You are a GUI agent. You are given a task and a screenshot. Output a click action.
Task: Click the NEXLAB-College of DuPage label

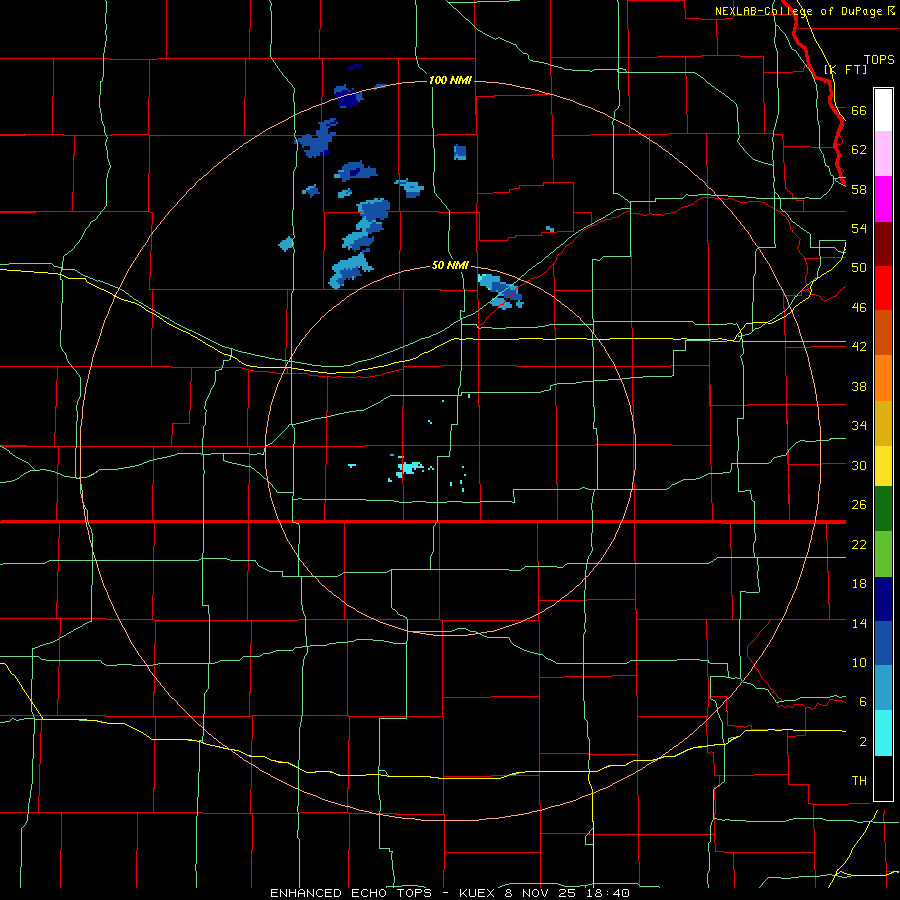tap(799, 11)
